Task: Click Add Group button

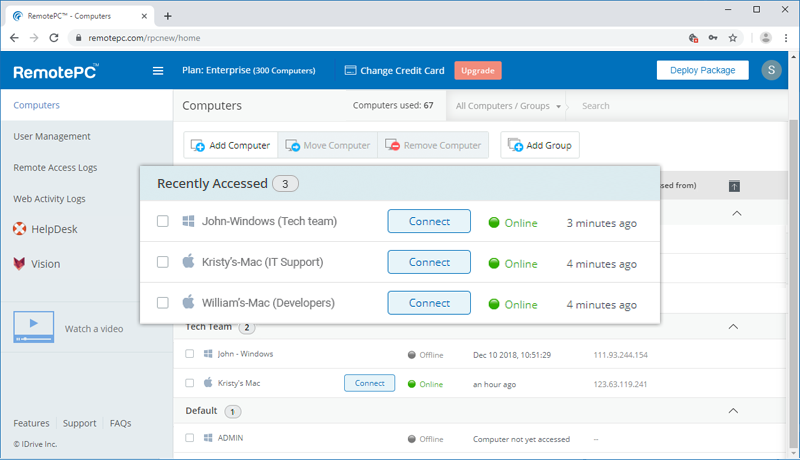Action: click(540, 145)
